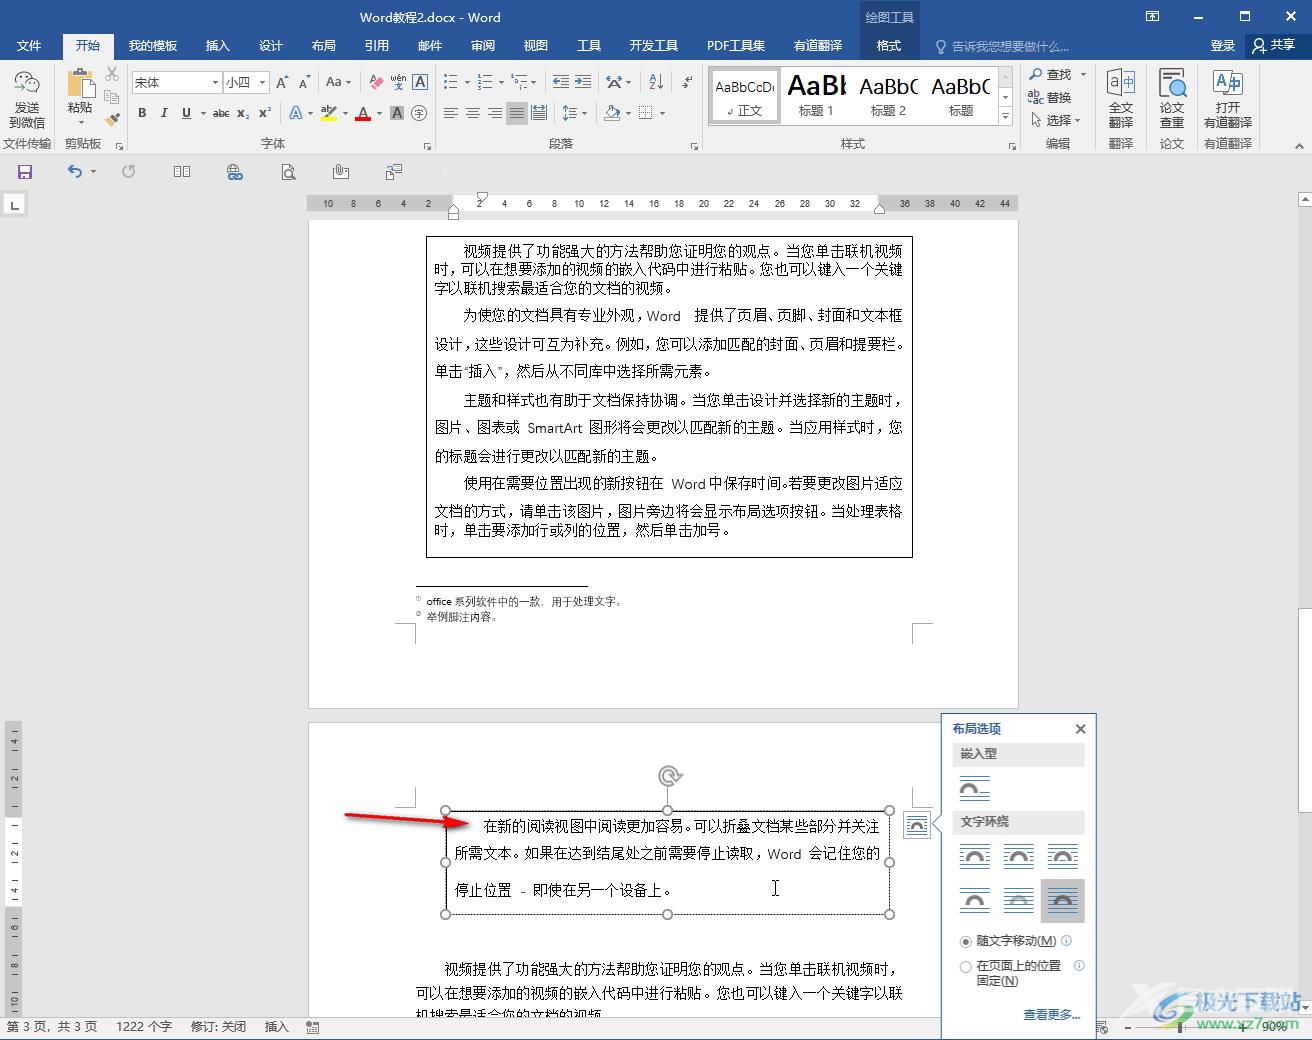
Task: Switch to the 审阅 Review tab
Action: click(x=482, y=46)
